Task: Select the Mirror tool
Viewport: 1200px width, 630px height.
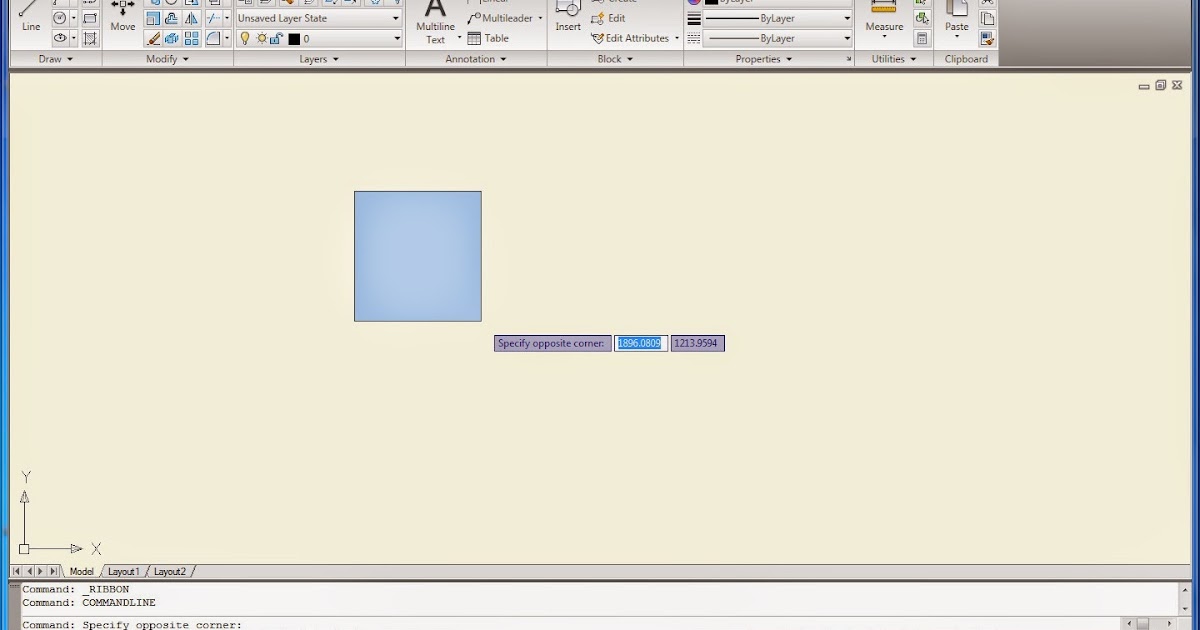Action: coord(191,18)
